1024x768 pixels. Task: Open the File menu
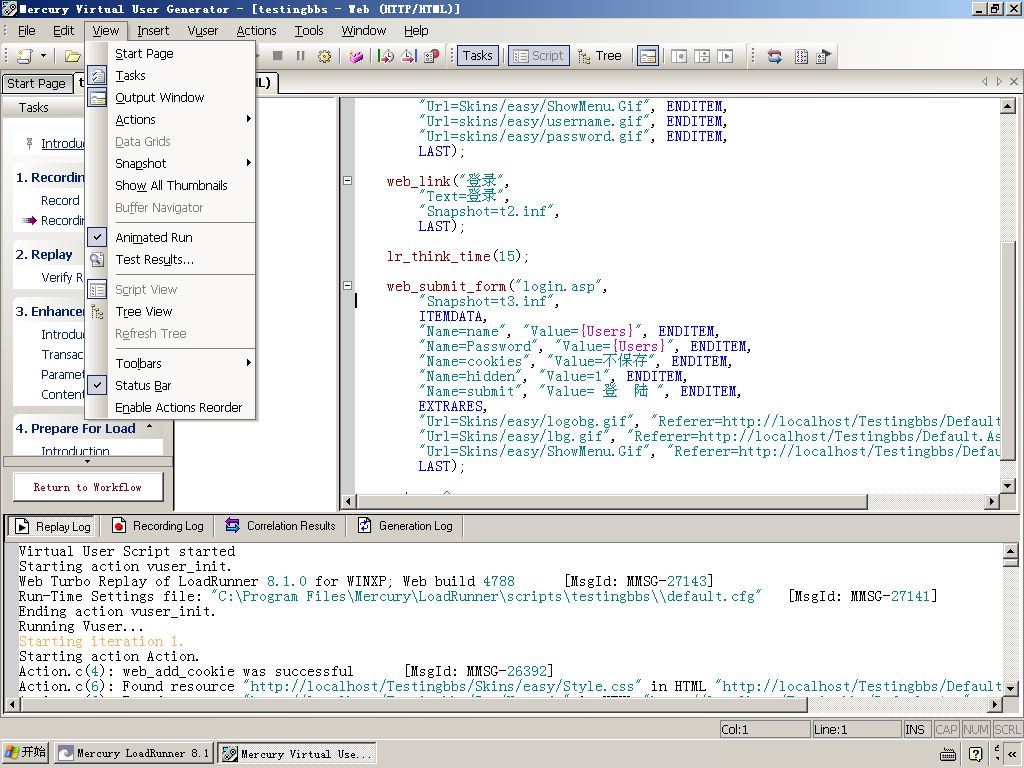[x=27, y=31]
